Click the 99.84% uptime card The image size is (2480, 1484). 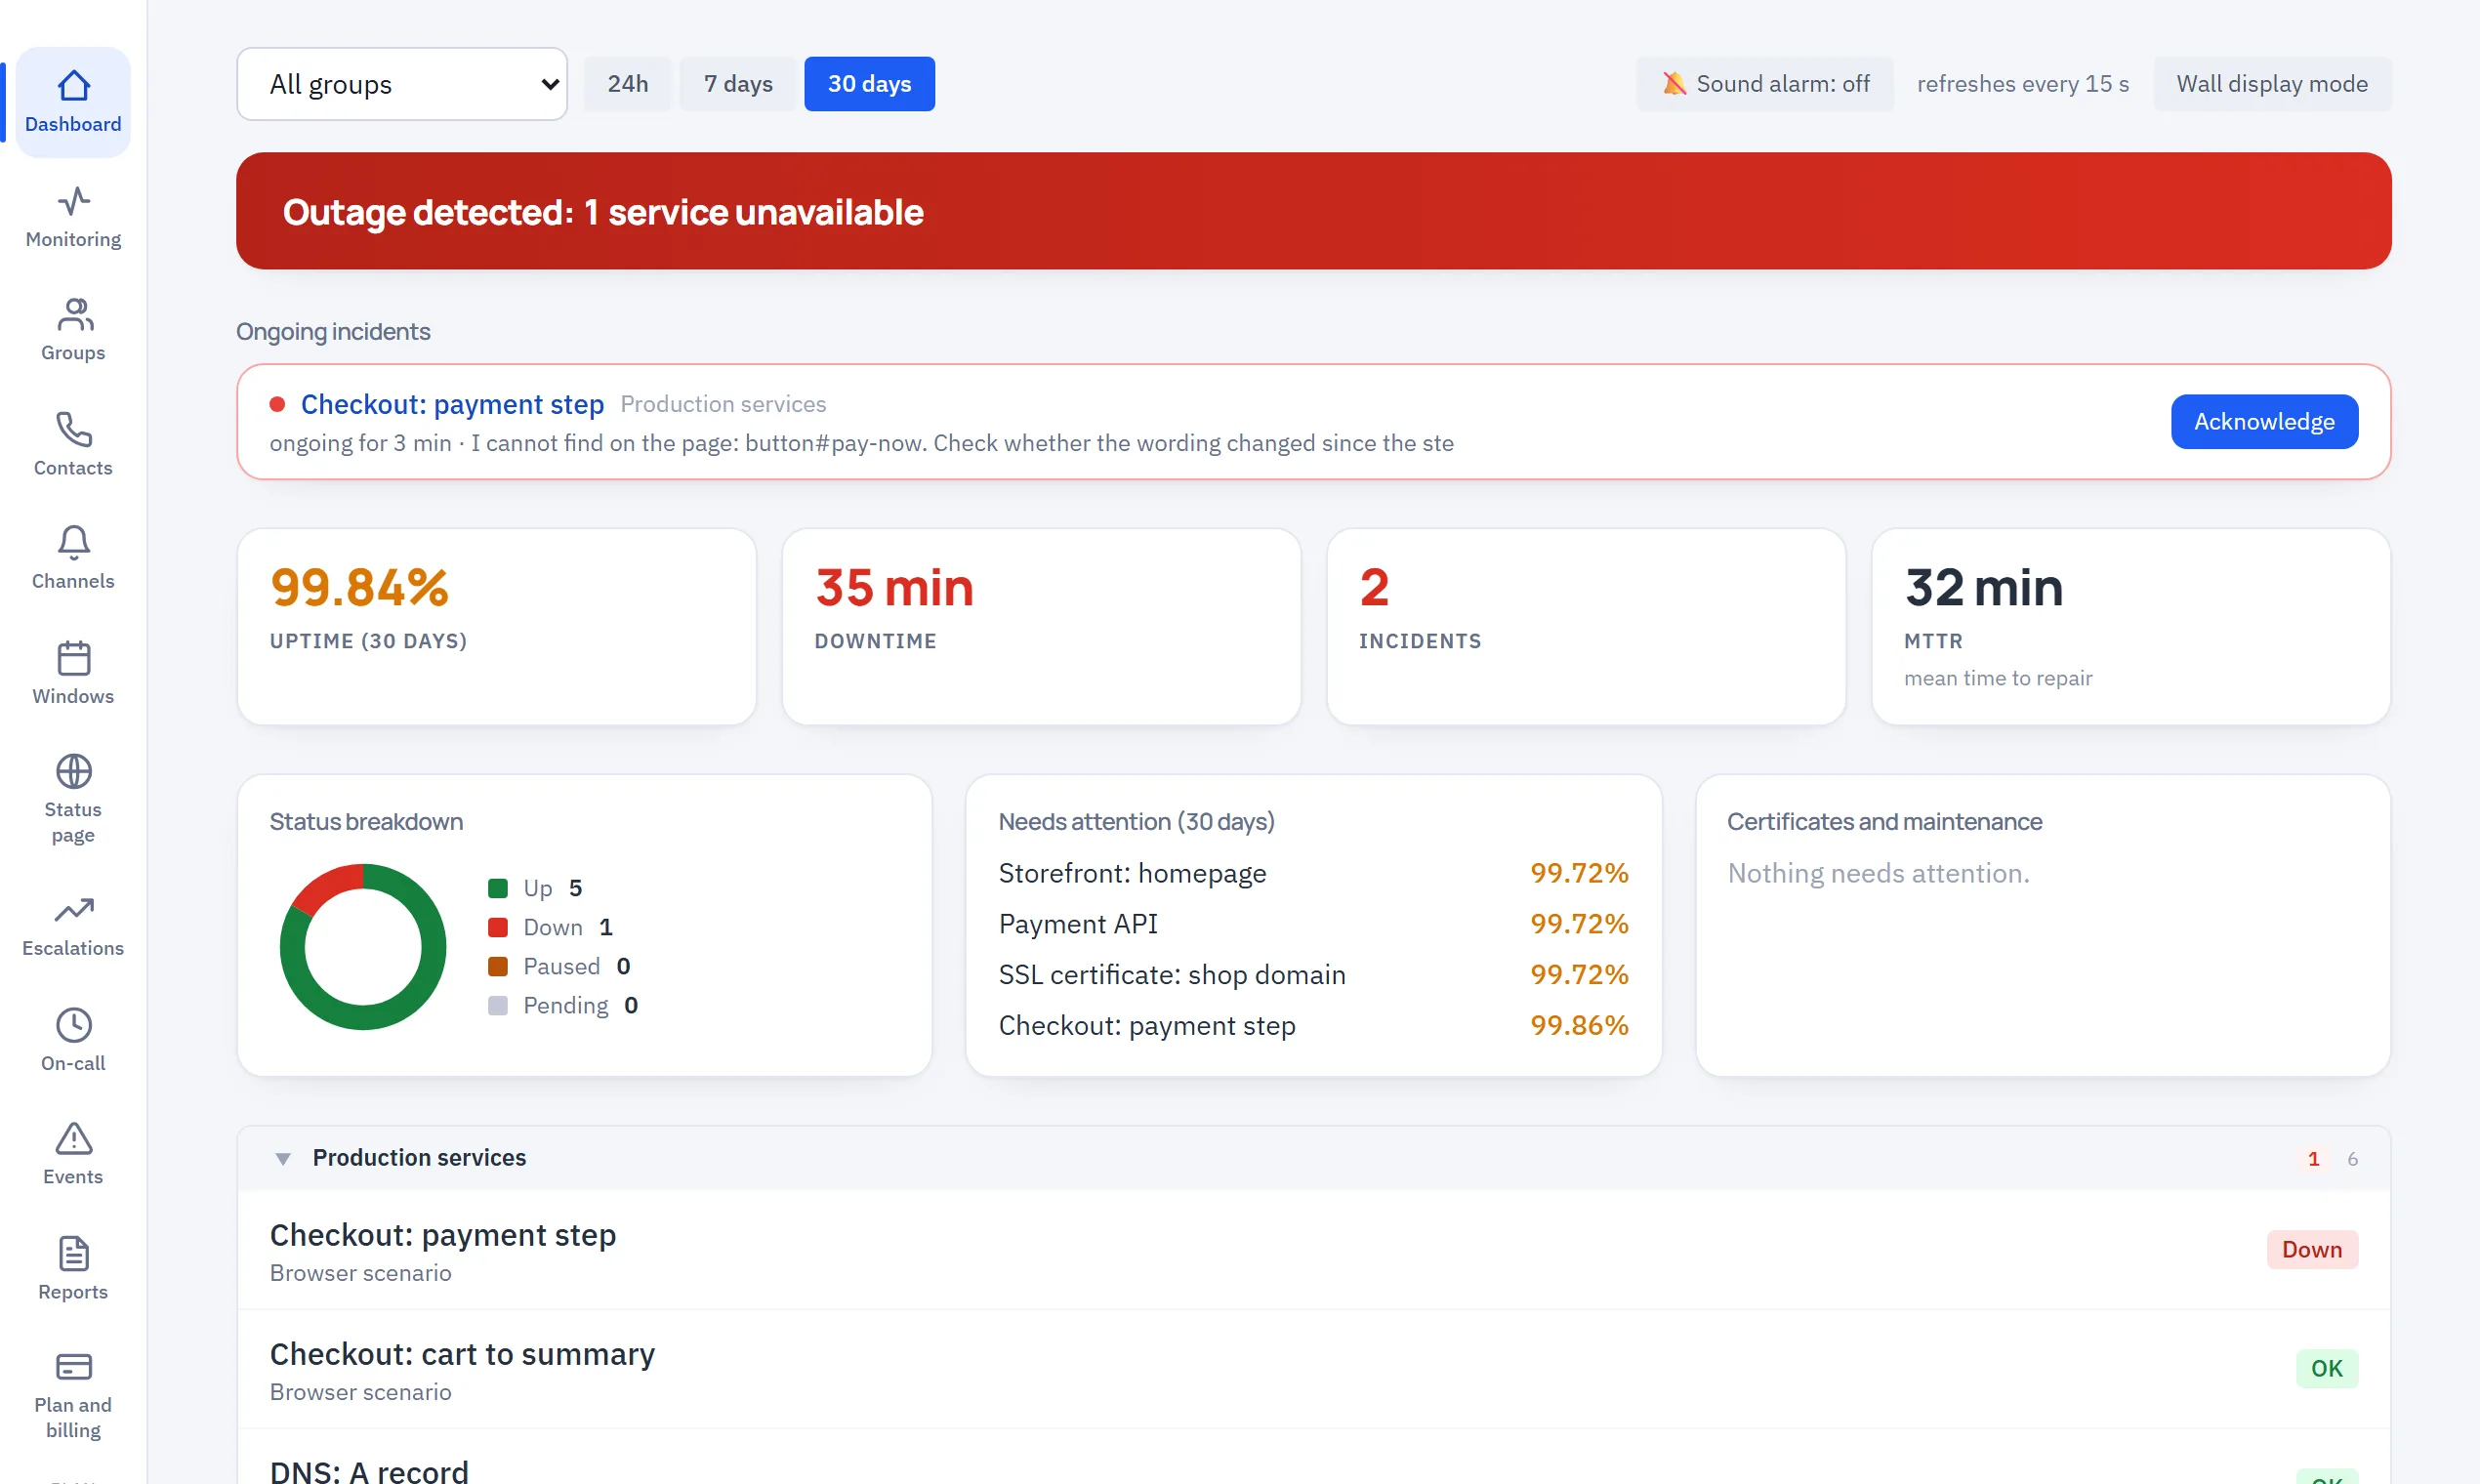[x=496, y=627]
